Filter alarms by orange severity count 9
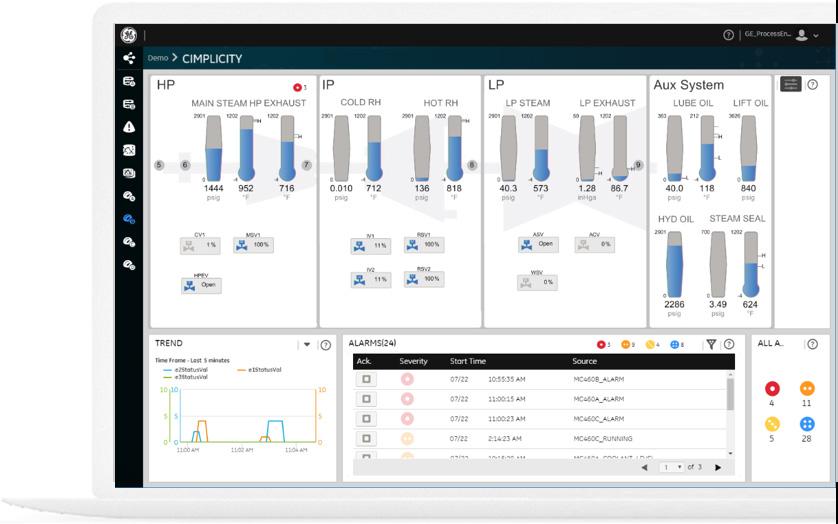This screenshot has width=838, height=524. tap(627, 345)
